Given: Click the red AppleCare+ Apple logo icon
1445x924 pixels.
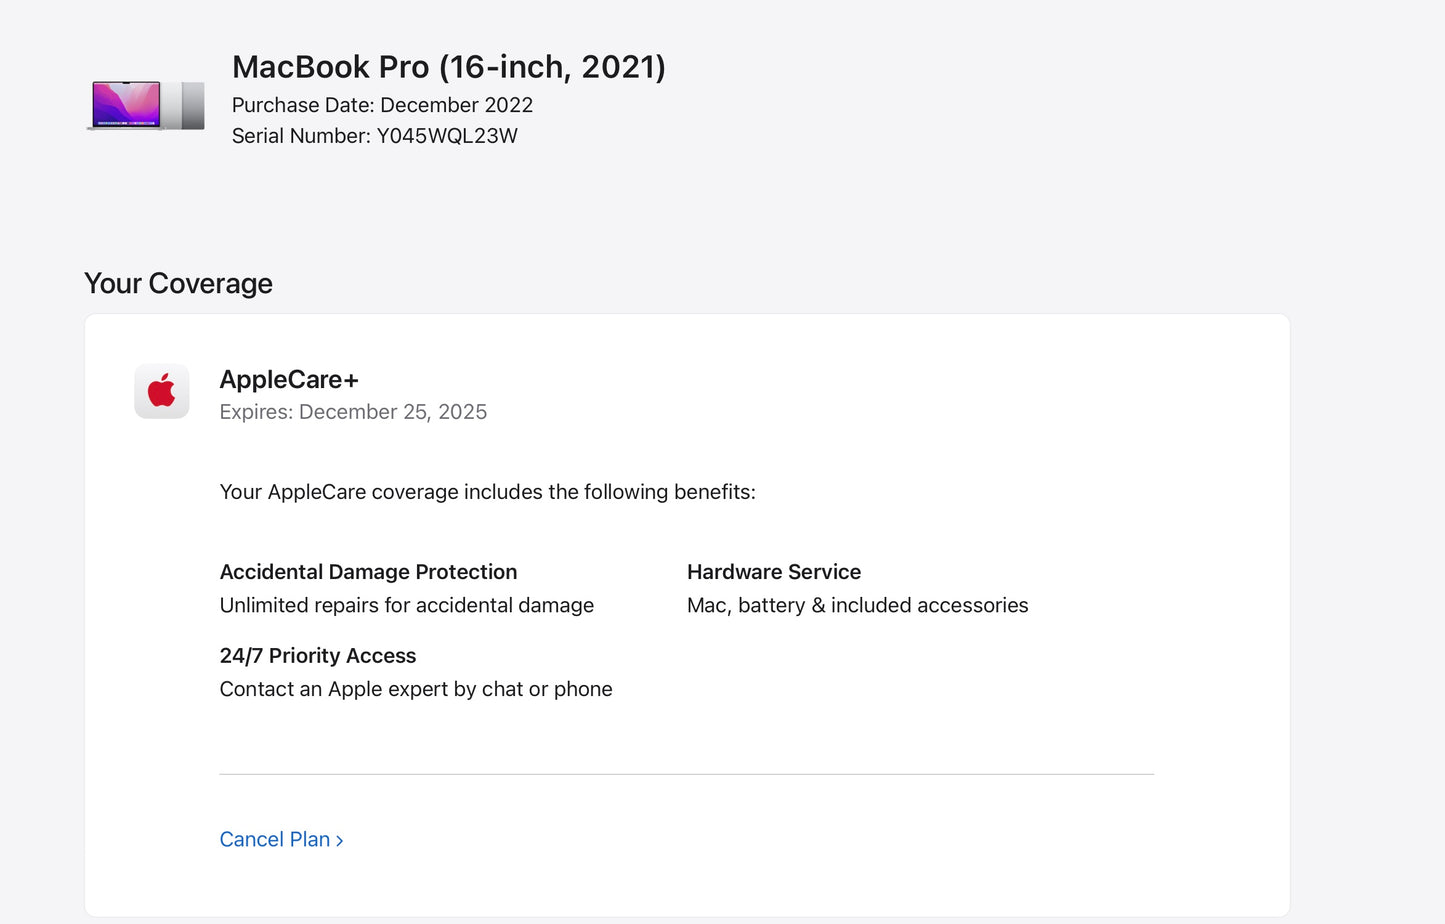Looking at the screenshot, I should [162, 391].
